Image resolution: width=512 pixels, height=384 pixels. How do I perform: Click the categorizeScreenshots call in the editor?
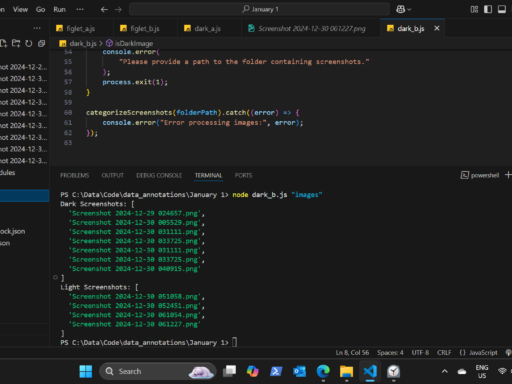click(129, 113)
